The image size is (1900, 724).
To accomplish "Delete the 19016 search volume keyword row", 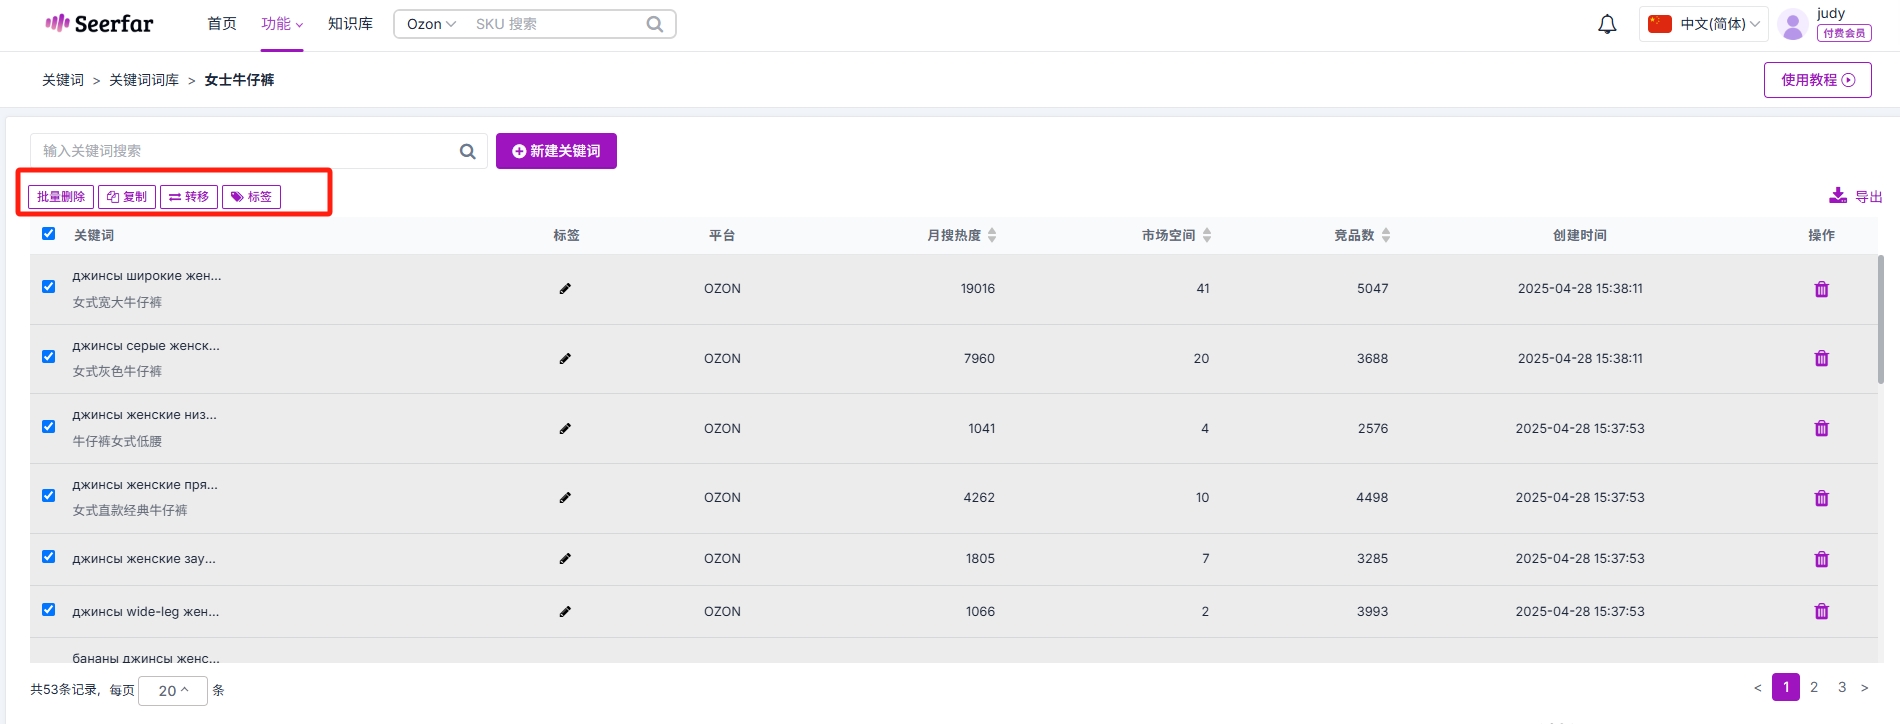I will pos(1821,289).
